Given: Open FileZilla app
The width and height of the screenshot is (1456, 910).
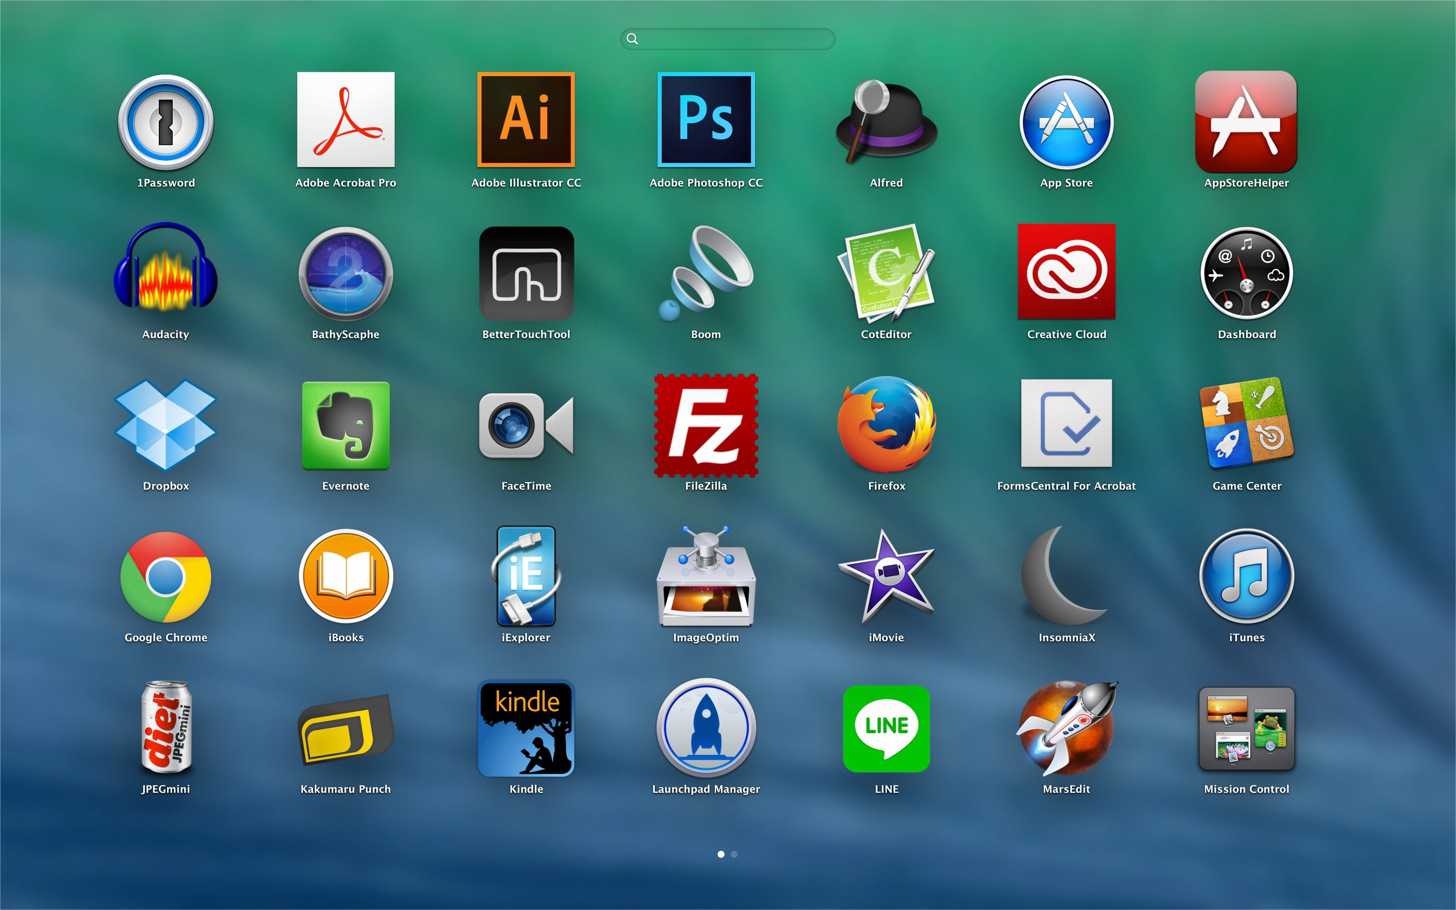Looking at the screenshot, I should point(706,425).
